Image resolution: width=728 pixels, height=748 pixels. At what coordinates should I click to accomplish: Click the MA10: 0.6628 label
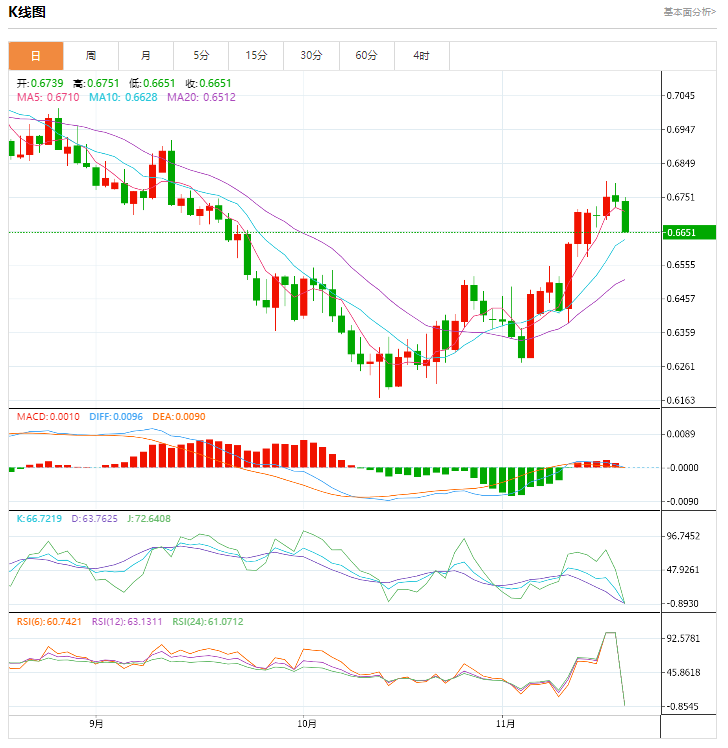pyautogui.click(x=123, y=97)
